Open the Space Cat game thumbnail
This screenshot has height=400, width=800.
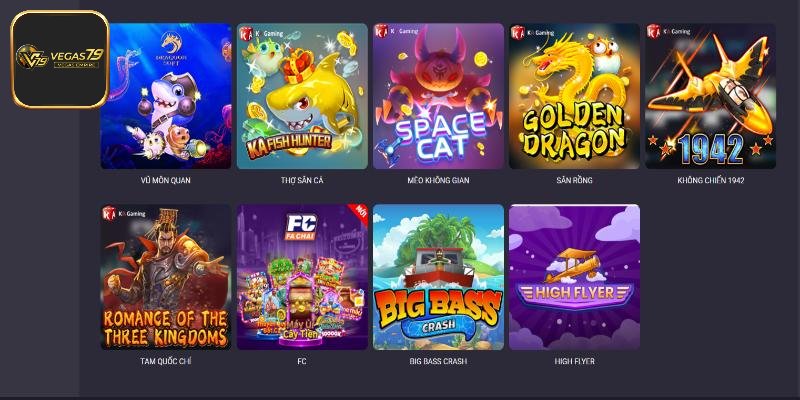pos(438,96)
